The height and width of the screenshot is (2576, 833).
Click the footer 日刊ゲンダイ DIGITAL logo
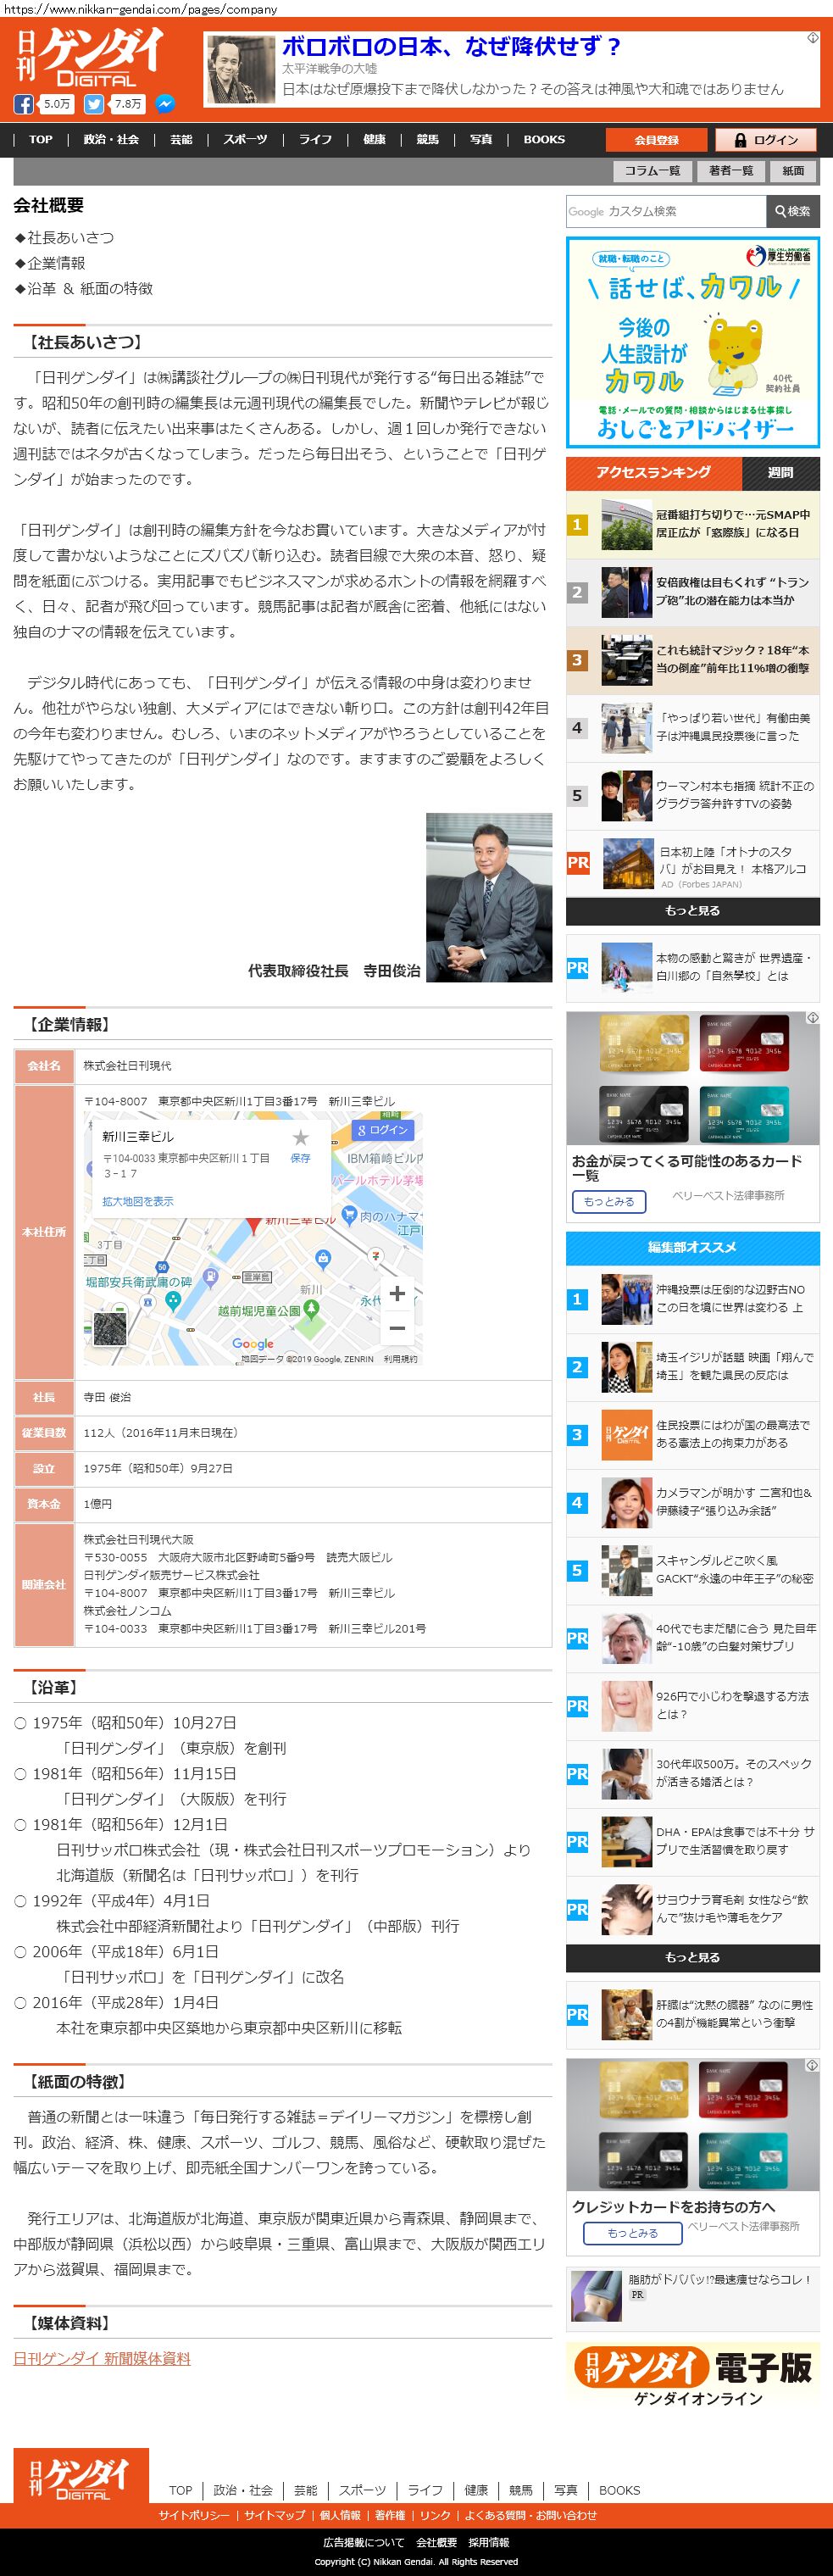point(81,2474)
